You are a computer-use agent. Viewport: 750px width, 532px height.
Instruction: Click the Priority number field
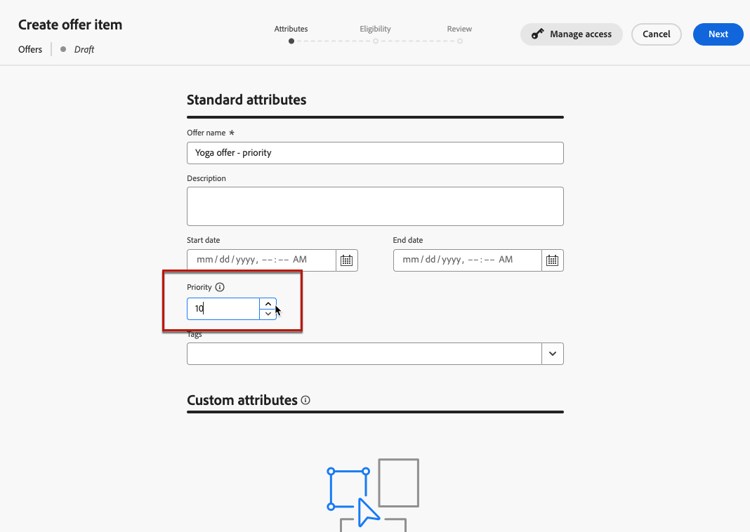point(223,309)
